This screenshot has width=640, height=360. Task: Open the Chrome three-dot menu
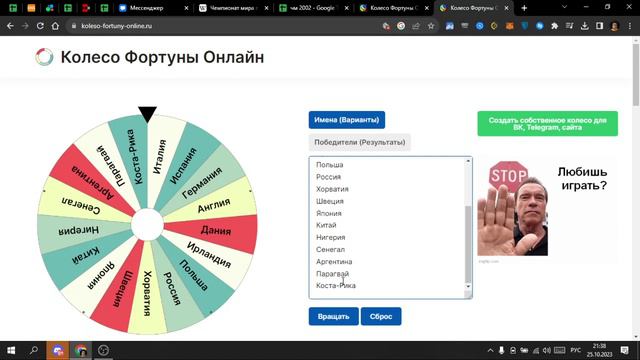click(630, 26)
